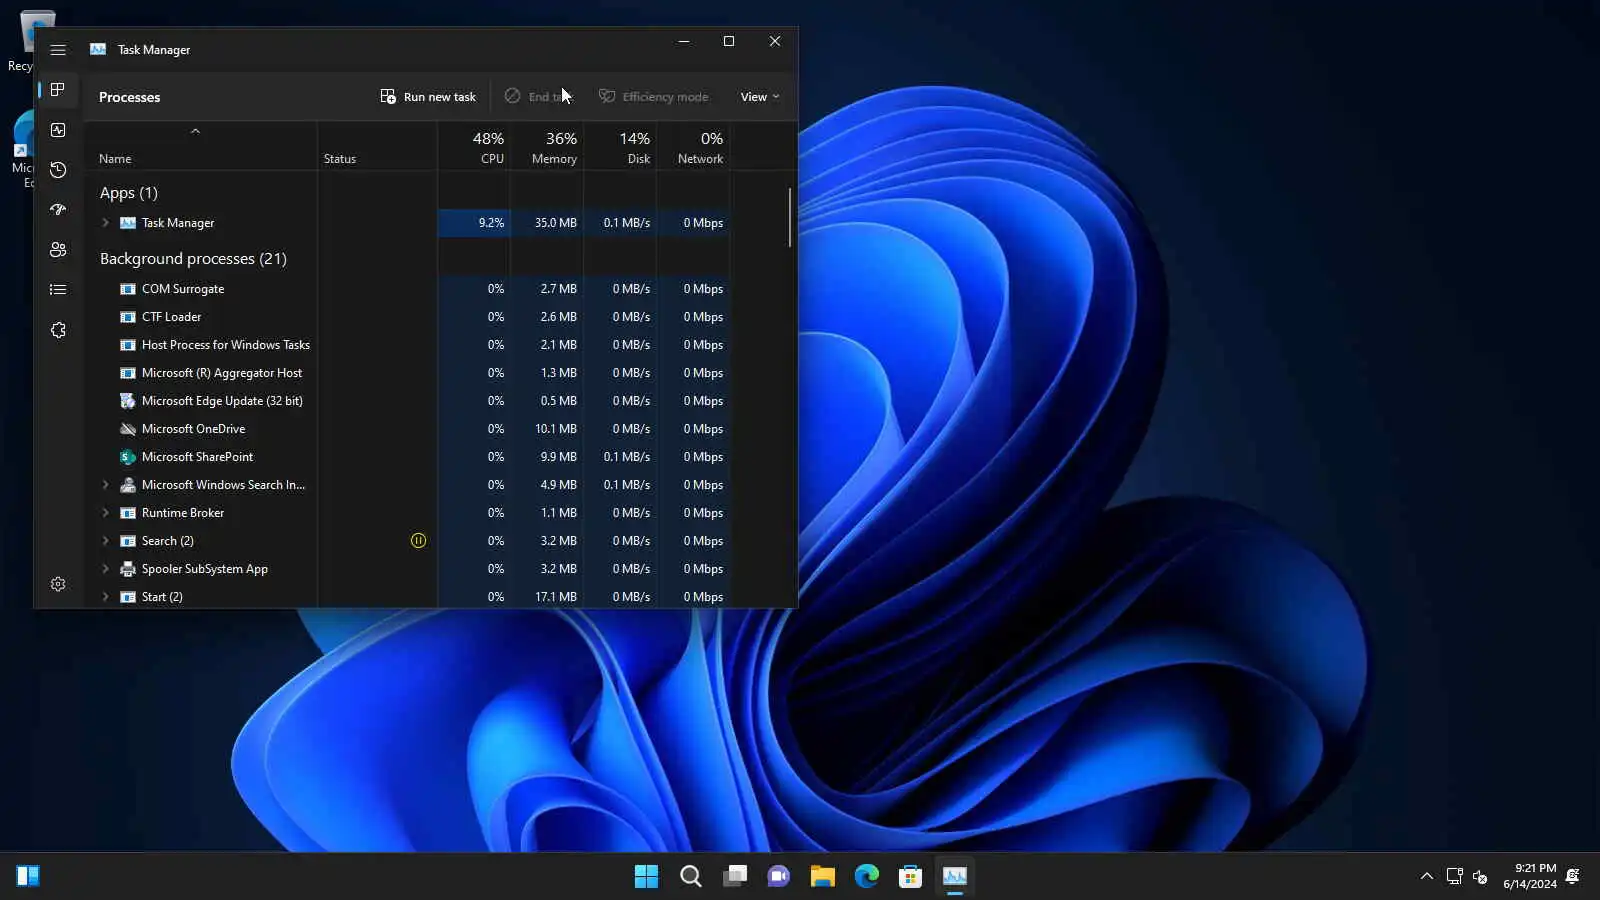The image size is (1600, 900).
Task: Select the Microsoft Edge Update (32 bit) row
Action: tap(407, 401)
